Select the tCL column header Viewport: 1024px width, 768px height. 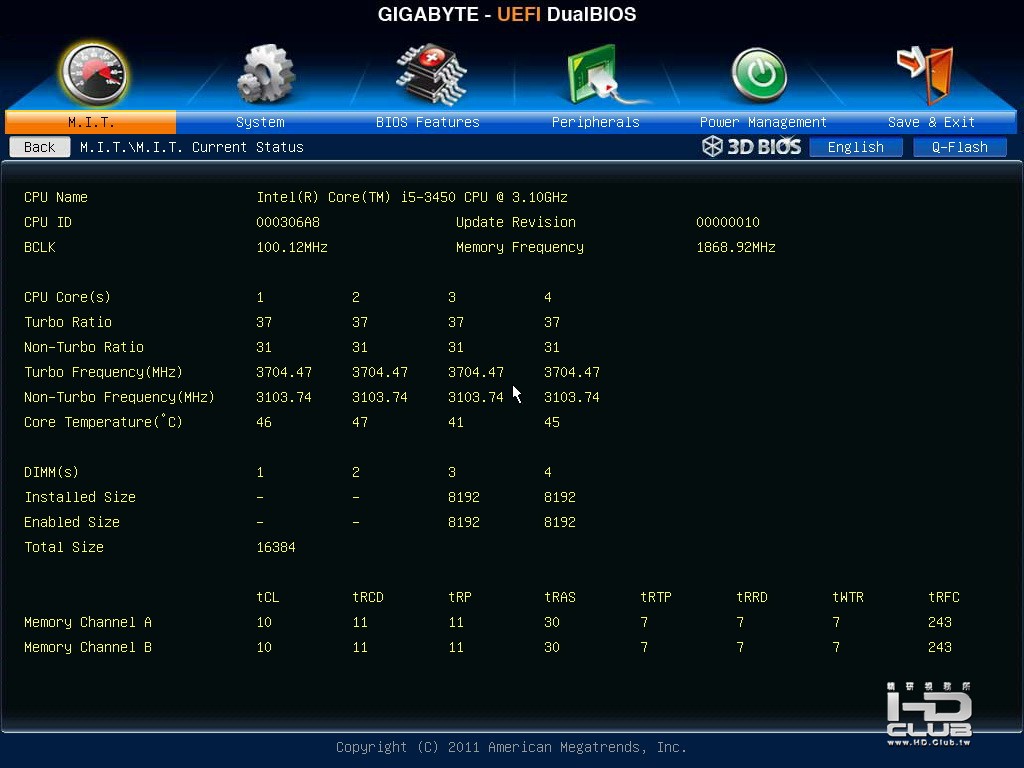tap(267, 597)
